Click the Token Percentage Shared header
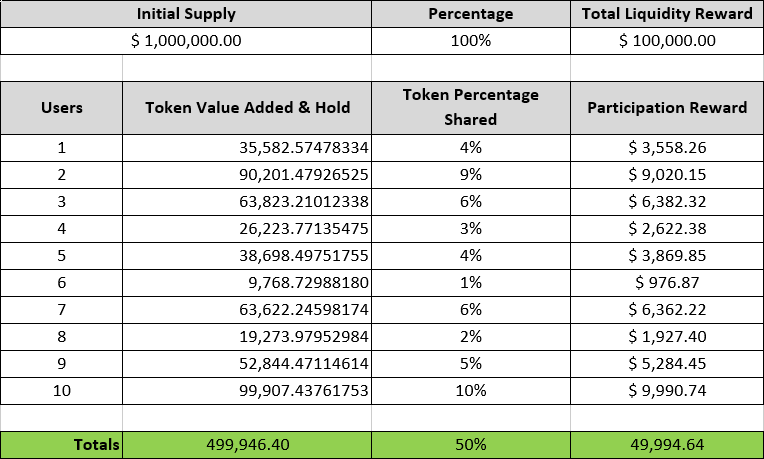Screen dimensions: 764x459 coord(470,107)
